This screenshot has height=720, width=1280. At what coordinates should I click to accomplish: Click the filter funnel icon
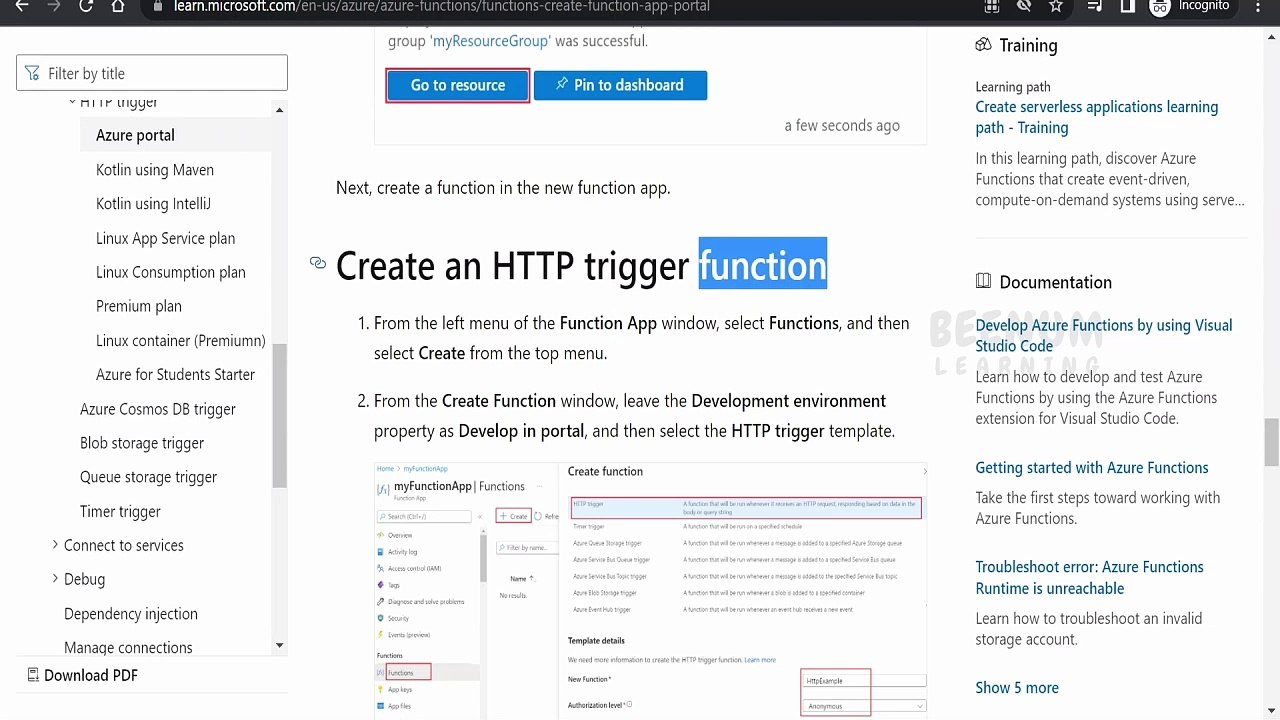point(33,73)
